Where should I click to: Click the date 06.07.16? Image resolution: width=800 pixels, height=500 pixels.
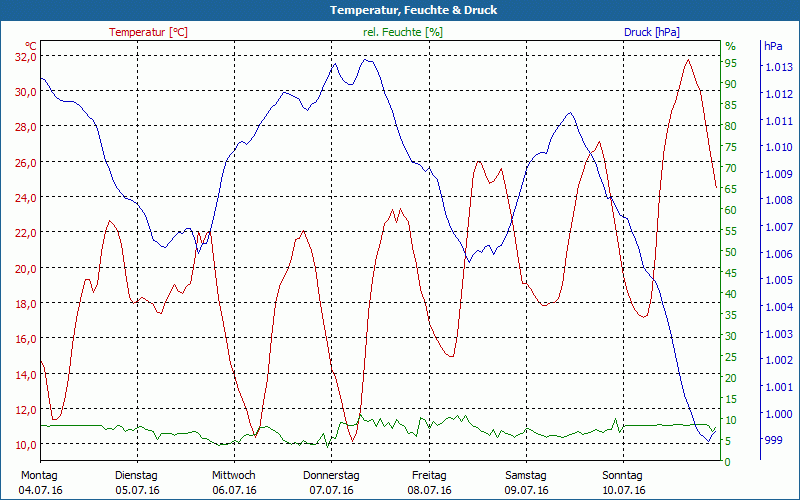pyautogui.click(x=235, y=491)
